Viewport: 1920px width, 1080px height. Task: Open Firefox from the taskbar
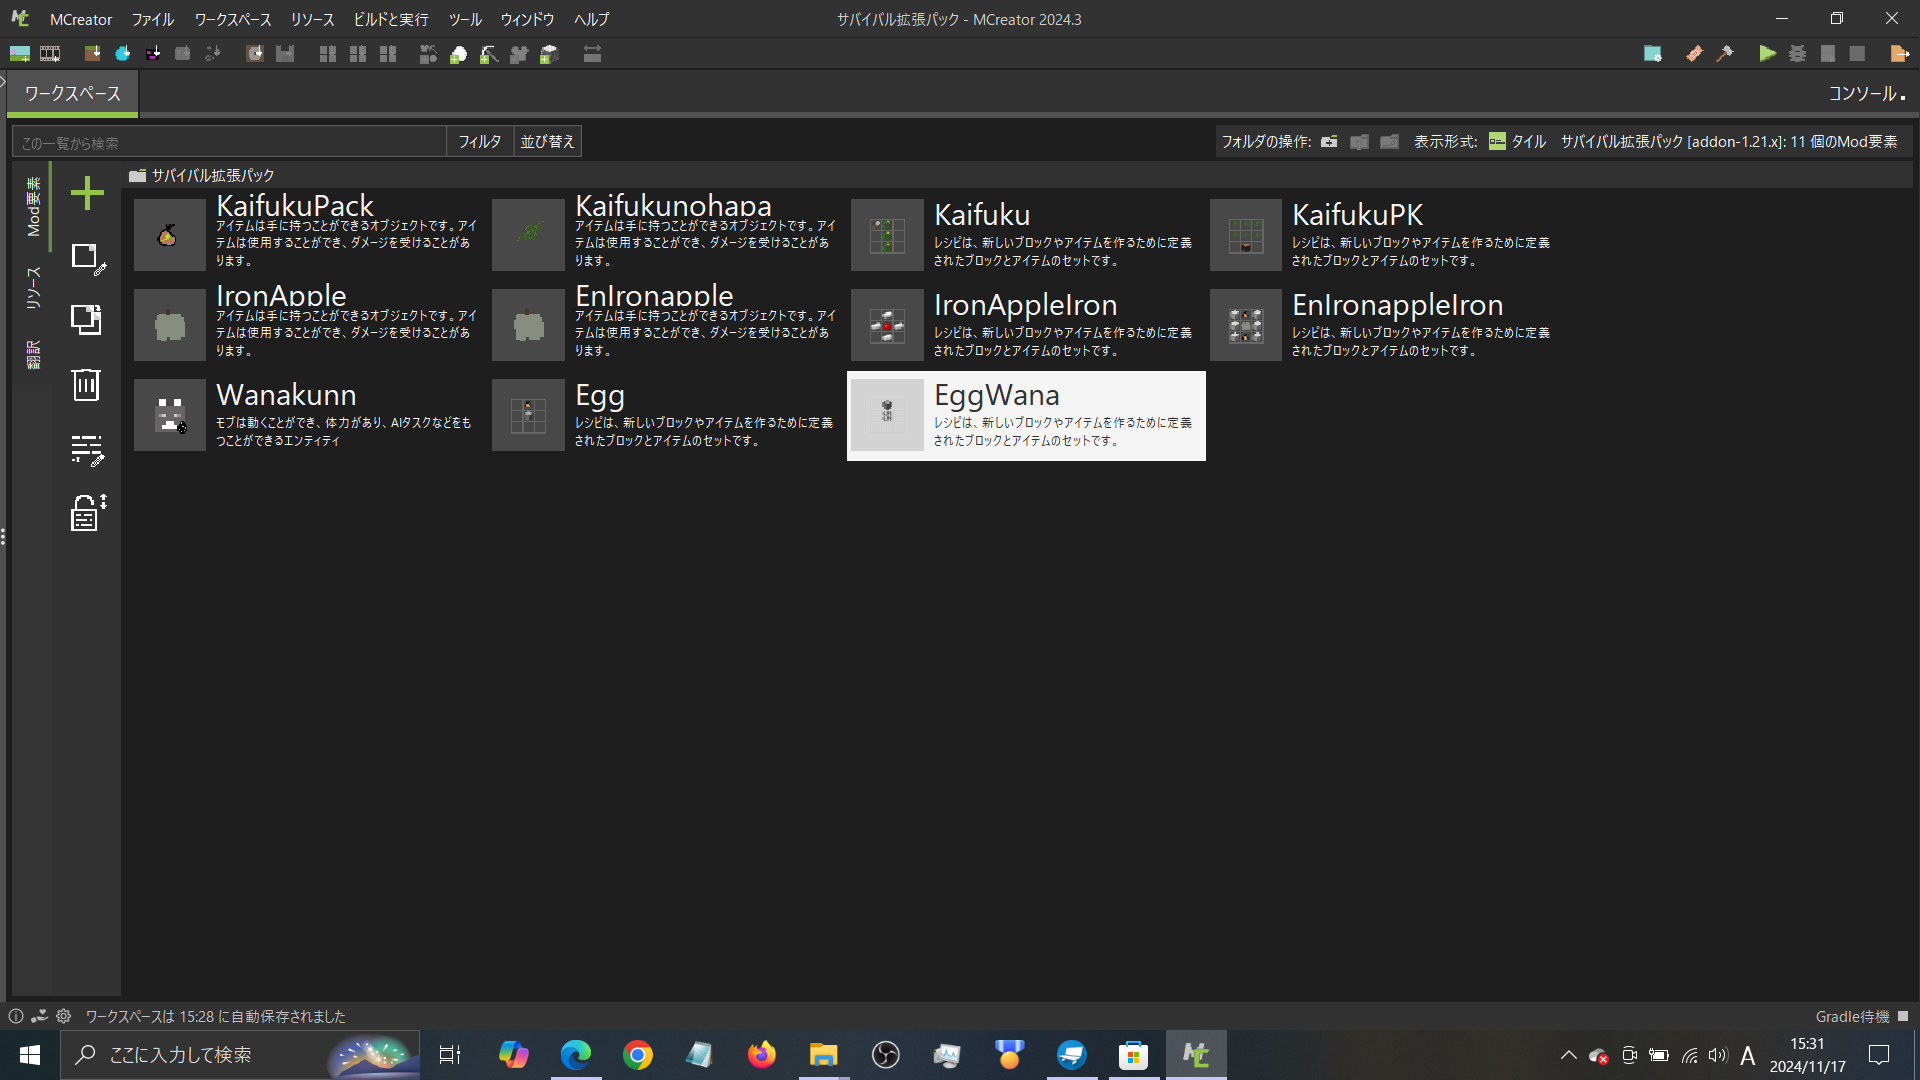point(761,1055)
